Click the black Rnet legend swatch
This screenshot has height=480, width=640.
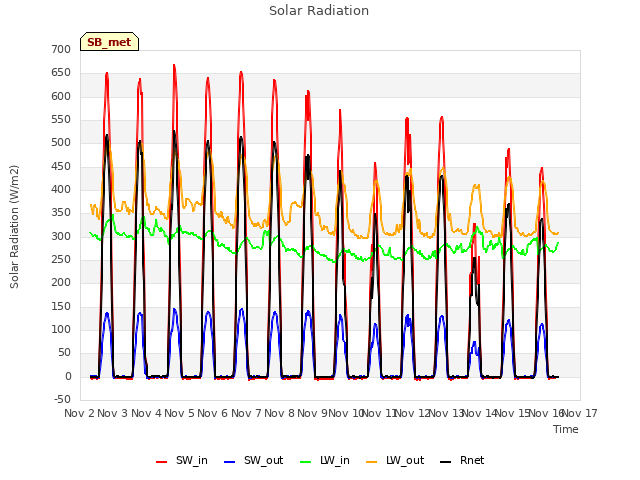pos(446,462)
